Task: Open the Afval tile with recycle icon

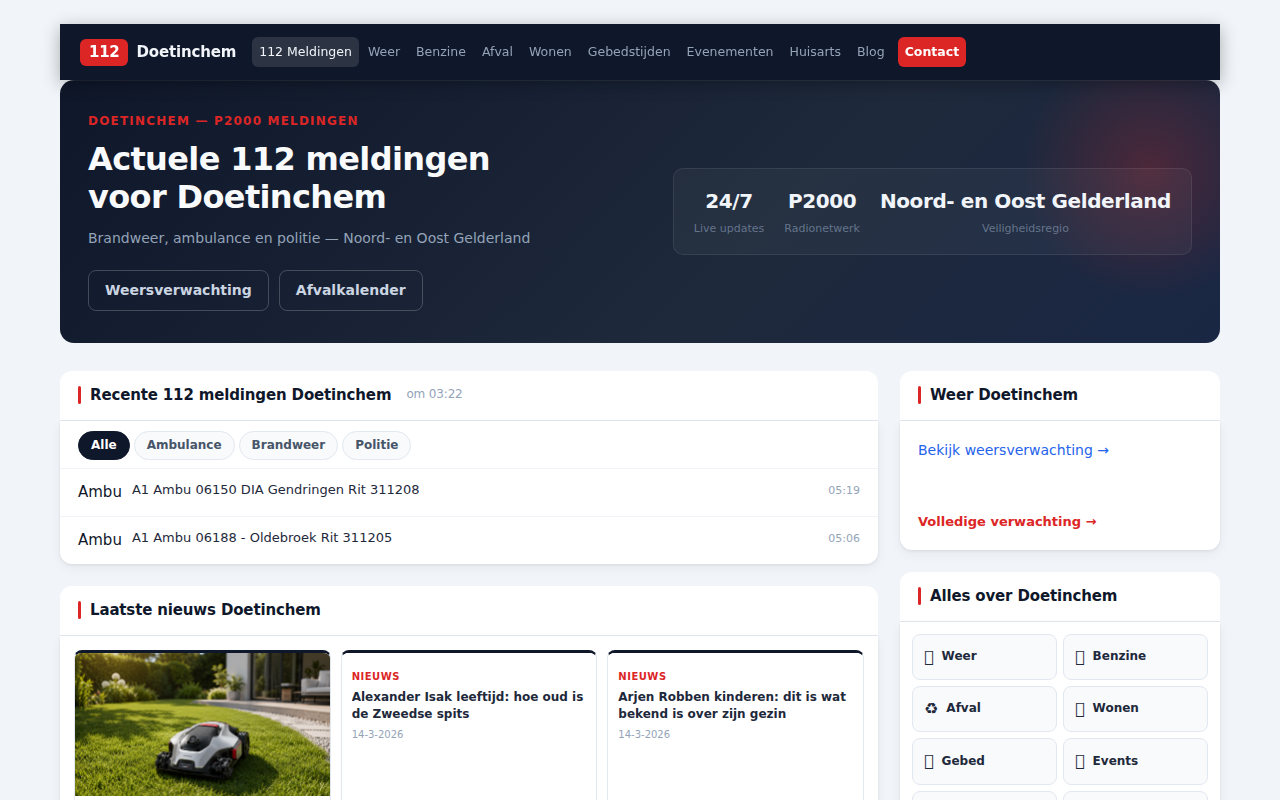Action: 984,708
